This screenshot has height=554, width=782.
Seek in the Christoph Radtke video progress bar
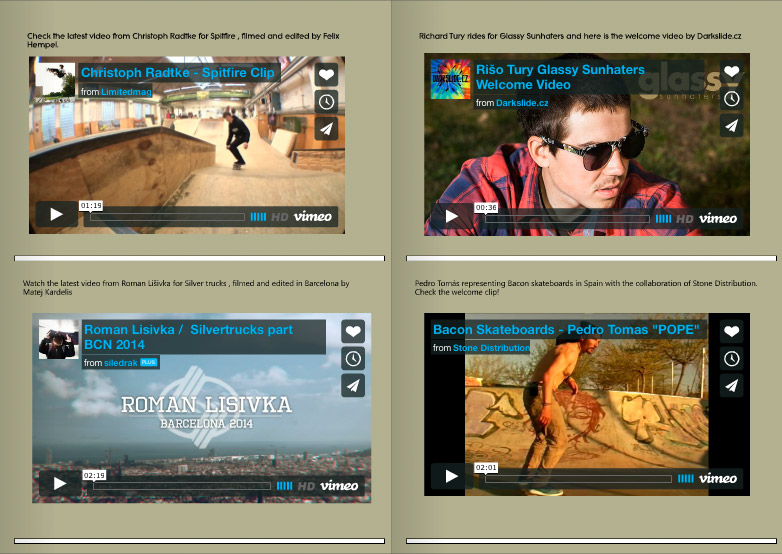[166, 216]
